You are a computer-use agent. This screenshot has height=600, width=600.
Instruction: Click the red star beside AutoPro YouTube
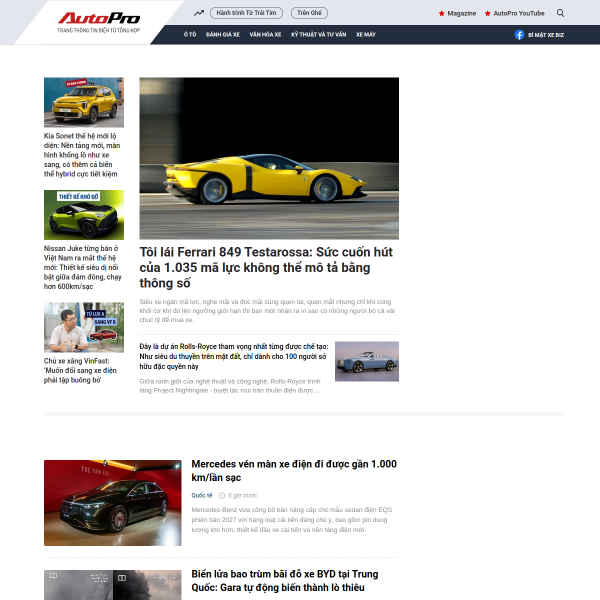tap(487, 13)
